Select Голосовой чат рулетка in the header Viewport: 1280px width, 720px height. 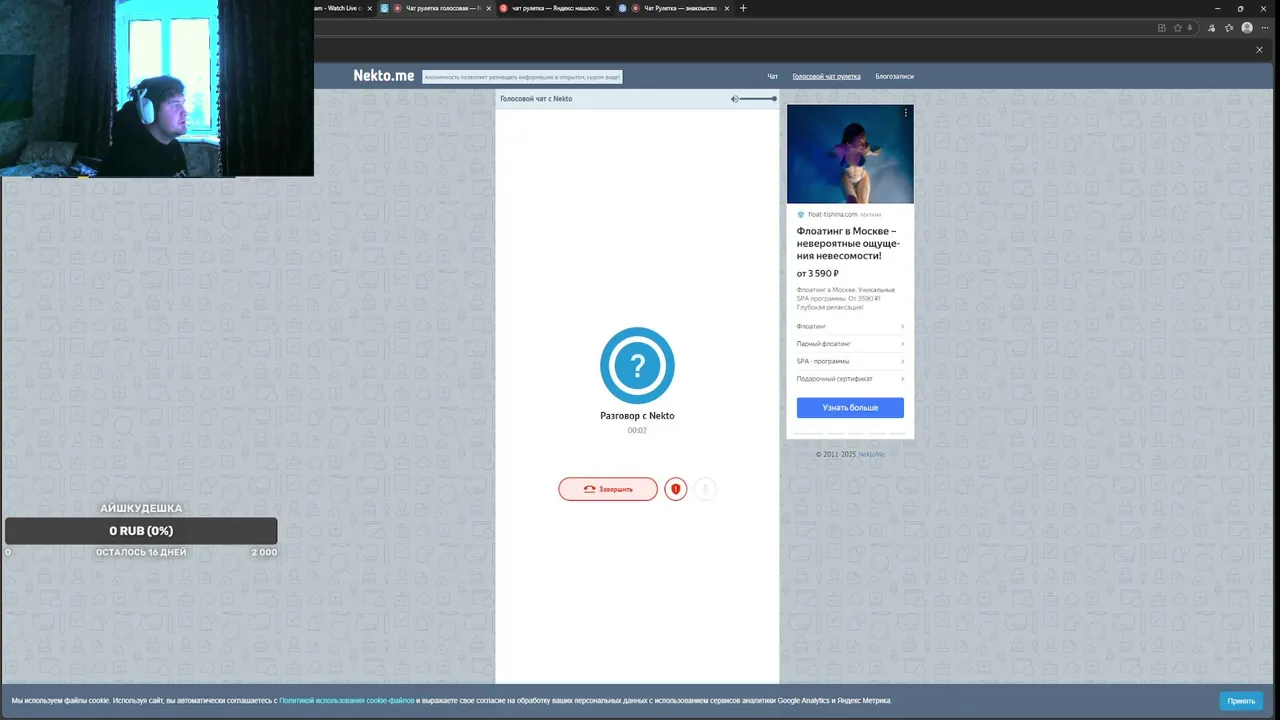(826, 76)
